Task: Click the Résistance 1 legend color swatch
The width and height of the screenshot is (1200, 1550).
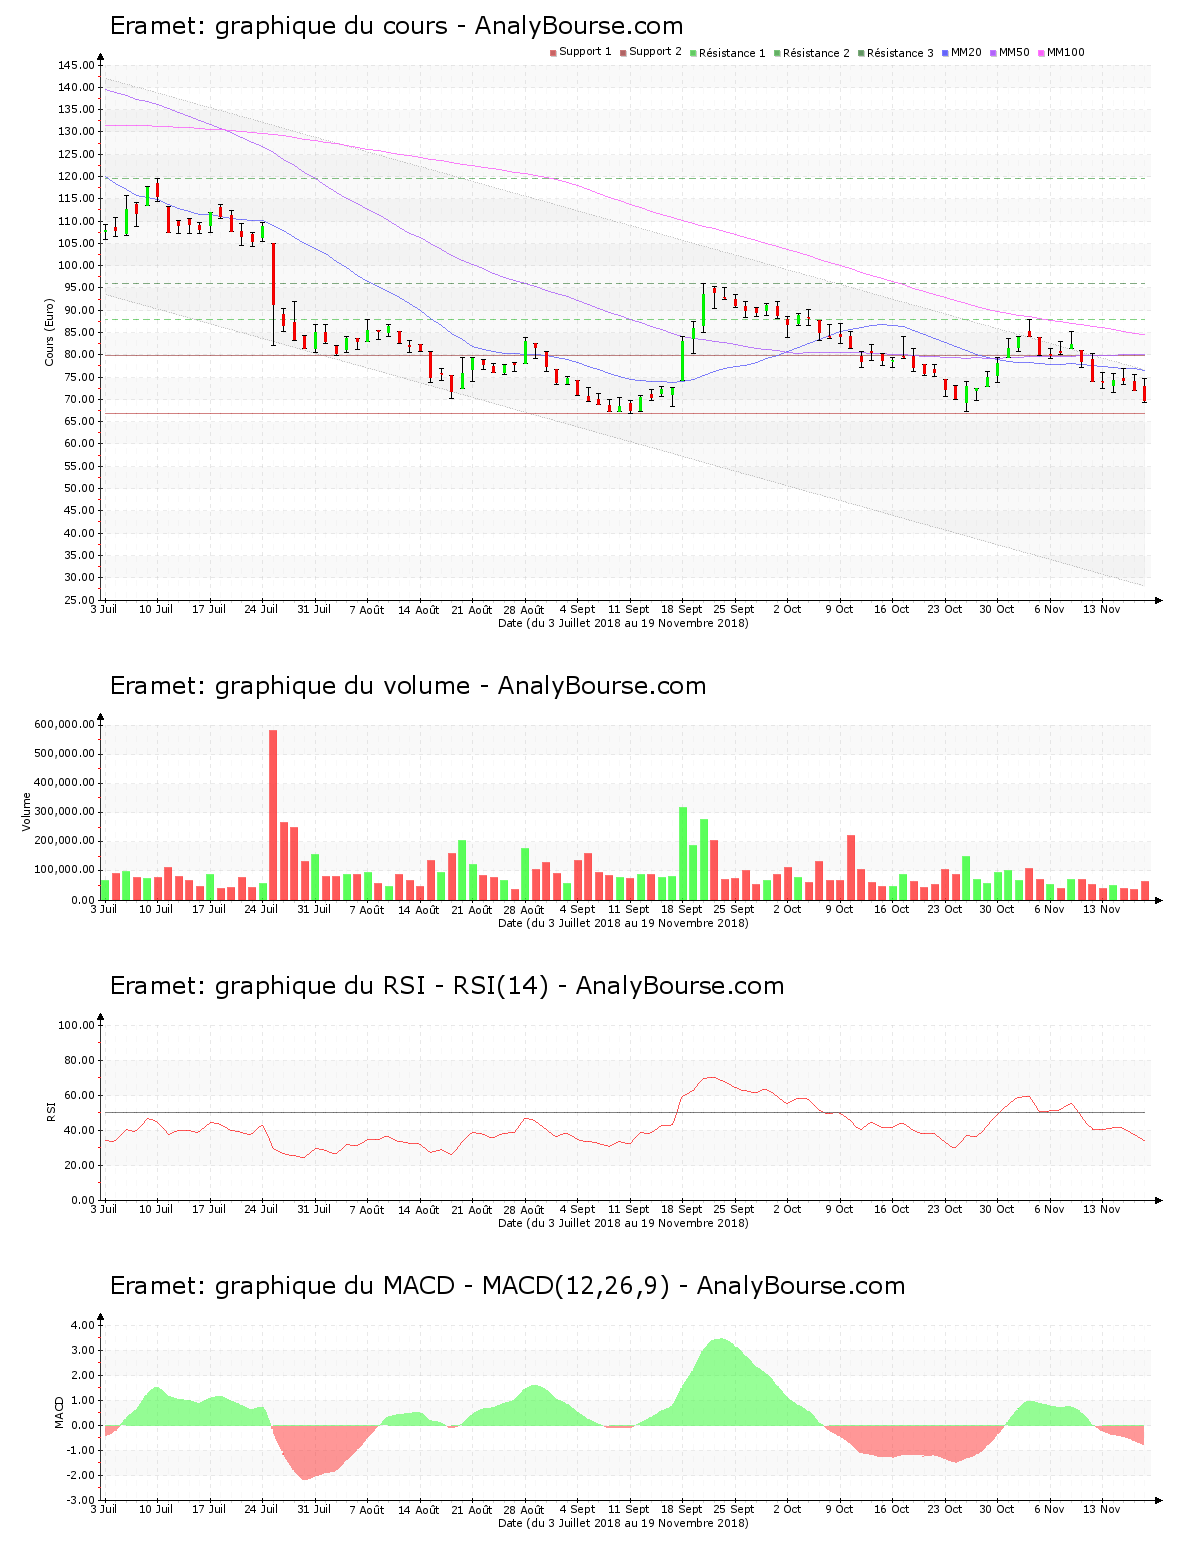Action: pos(693,53)
